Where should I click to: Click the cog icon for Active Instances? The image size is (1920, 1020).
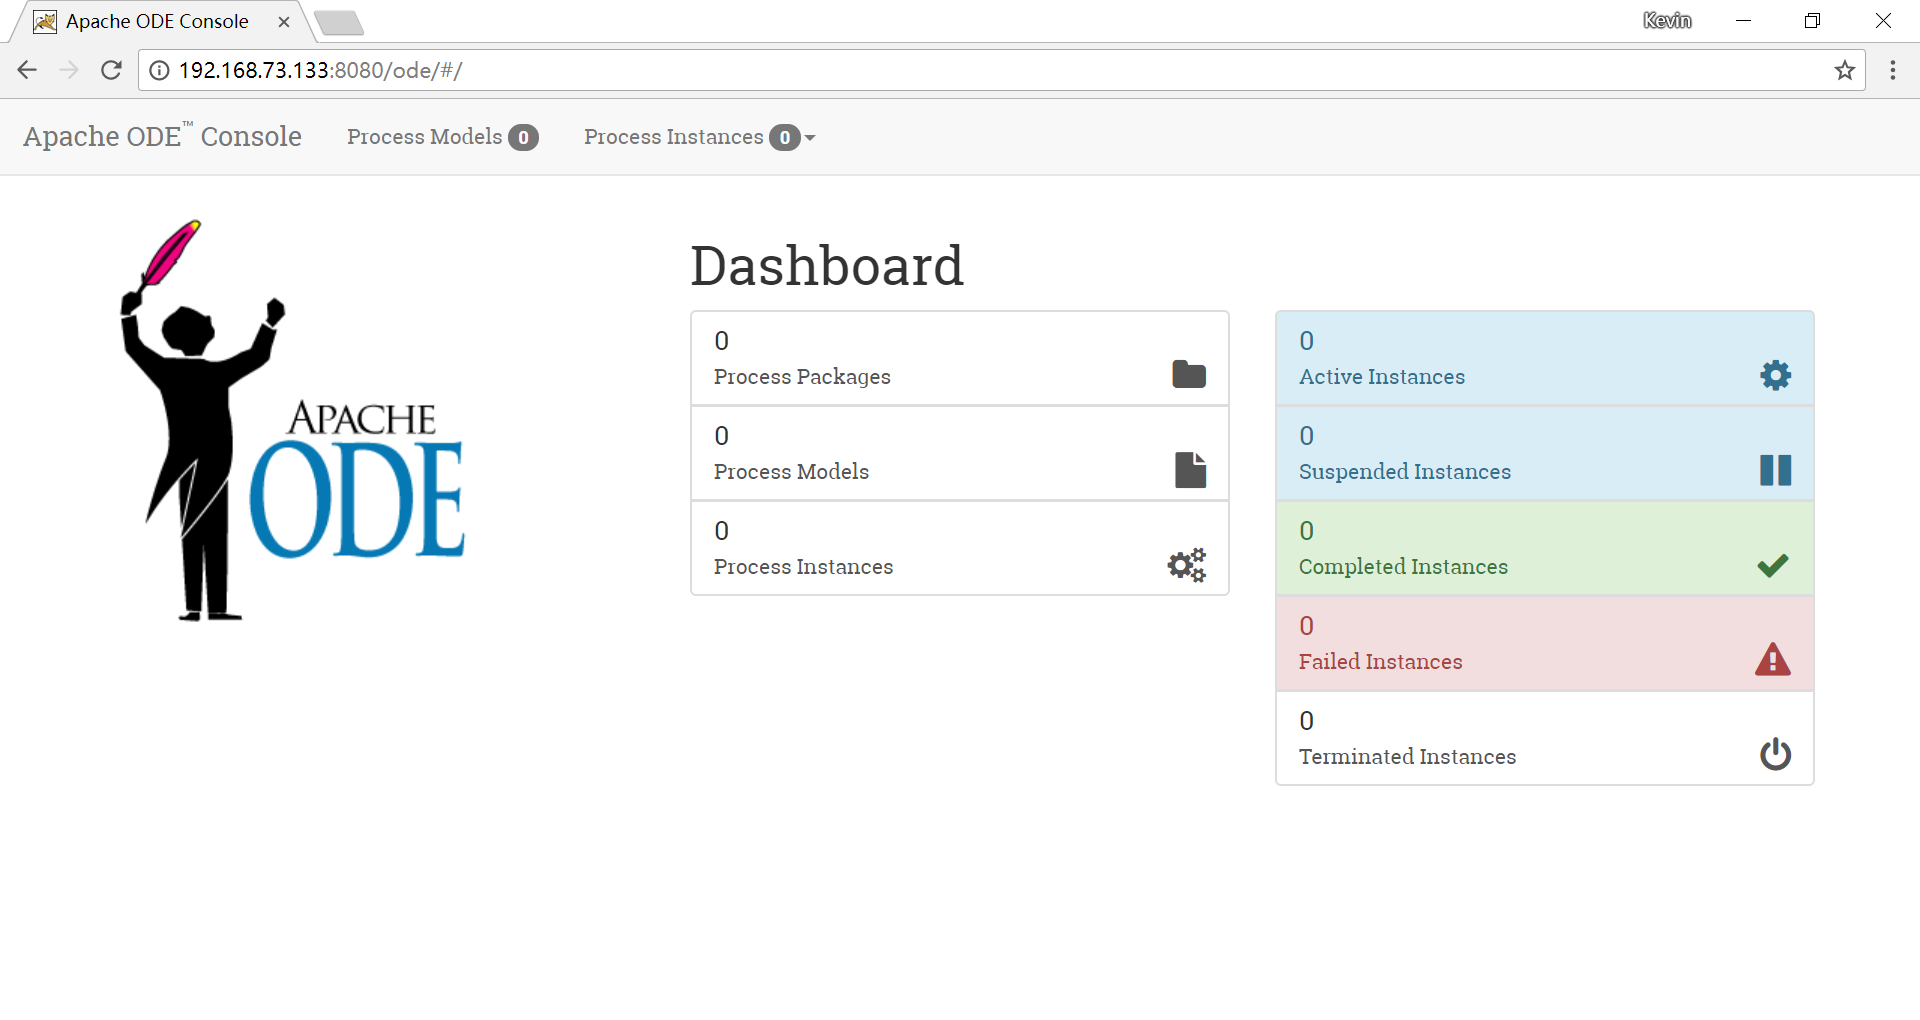pos(1775,375)
